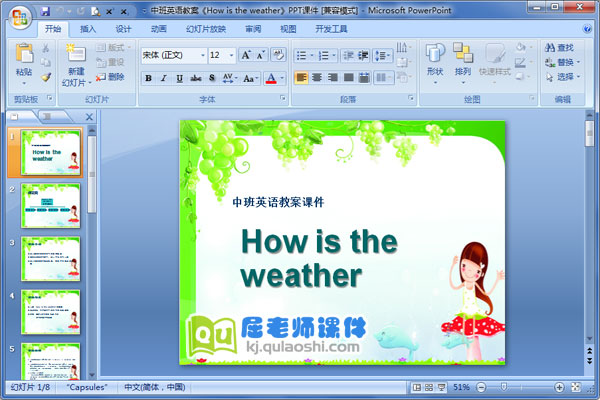The image size is (600, 400).
Task: Fit slide to current window
Action: click(x=576, y=387)
